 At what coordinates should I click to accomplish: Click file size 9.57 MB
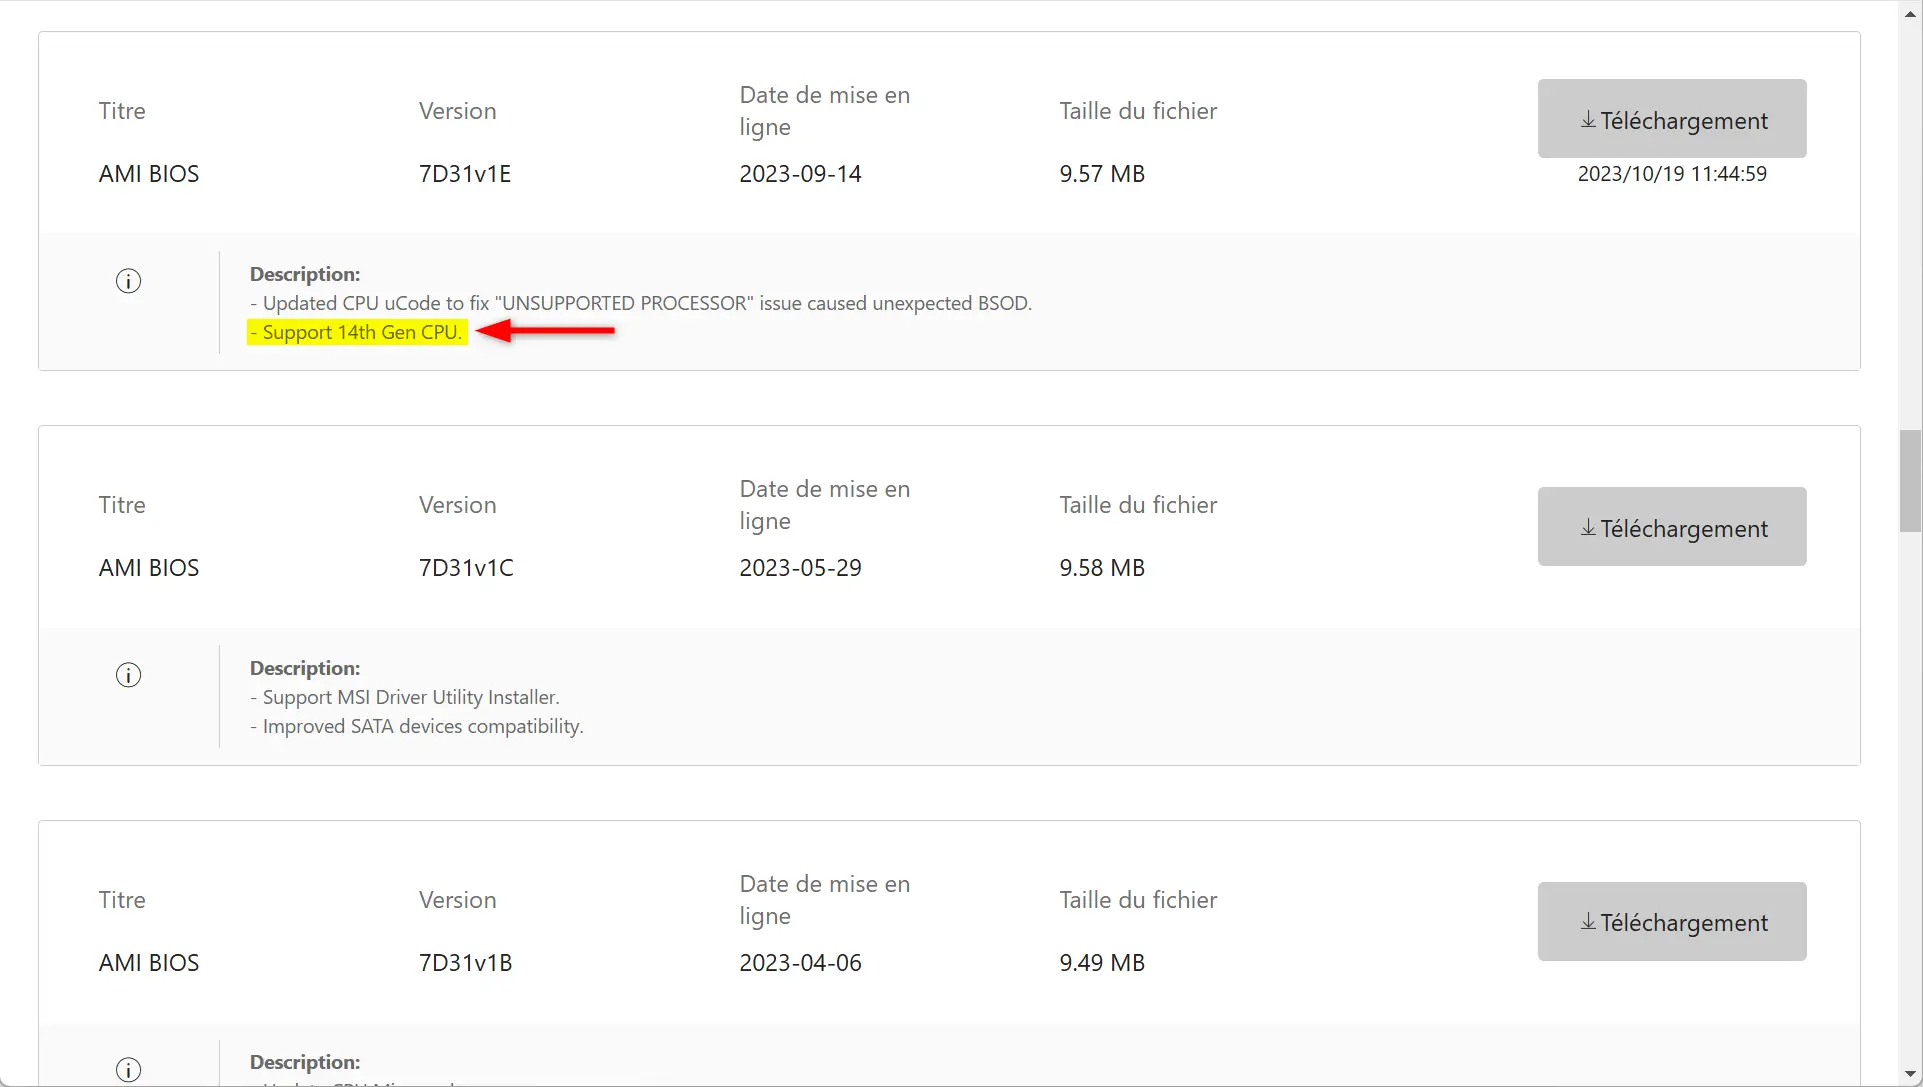click(1102, 174)
